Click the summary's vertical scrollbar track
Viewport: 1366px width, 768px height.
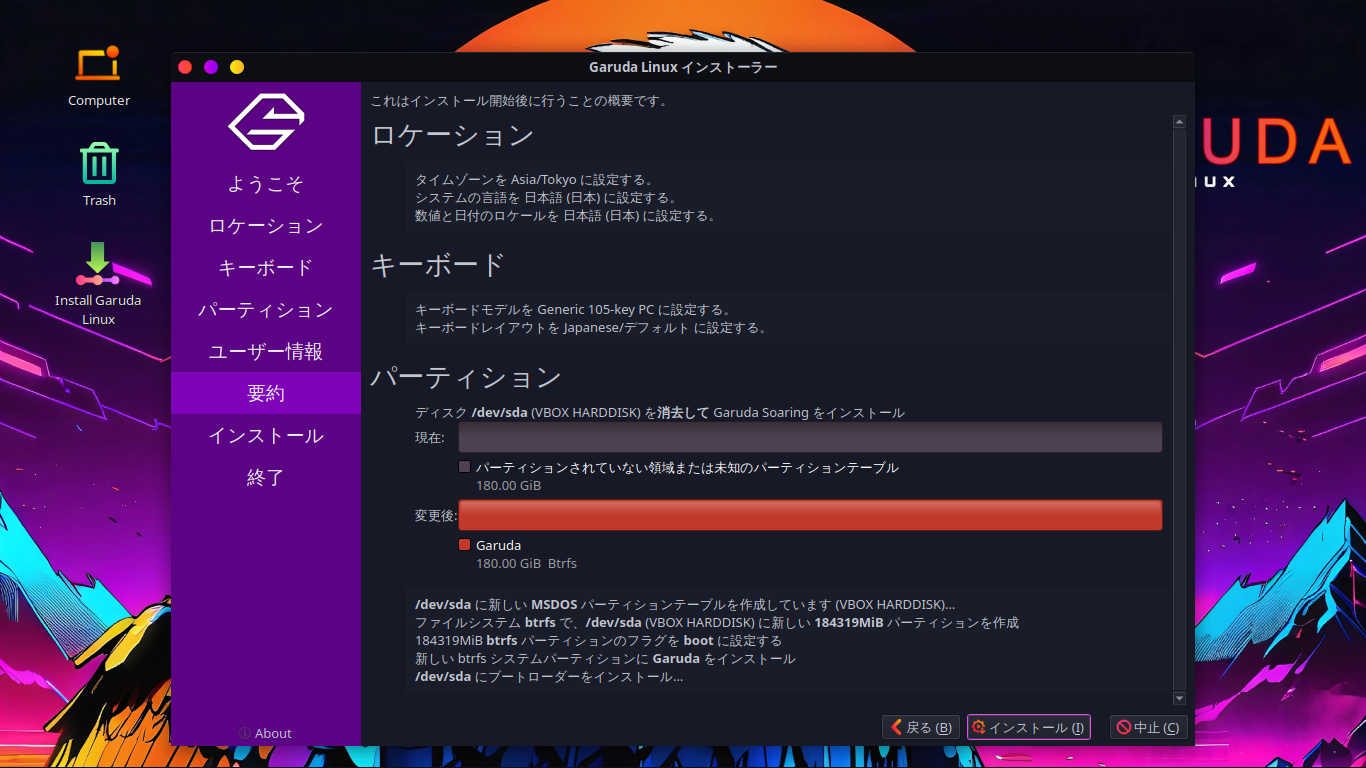coord(1179,410)
